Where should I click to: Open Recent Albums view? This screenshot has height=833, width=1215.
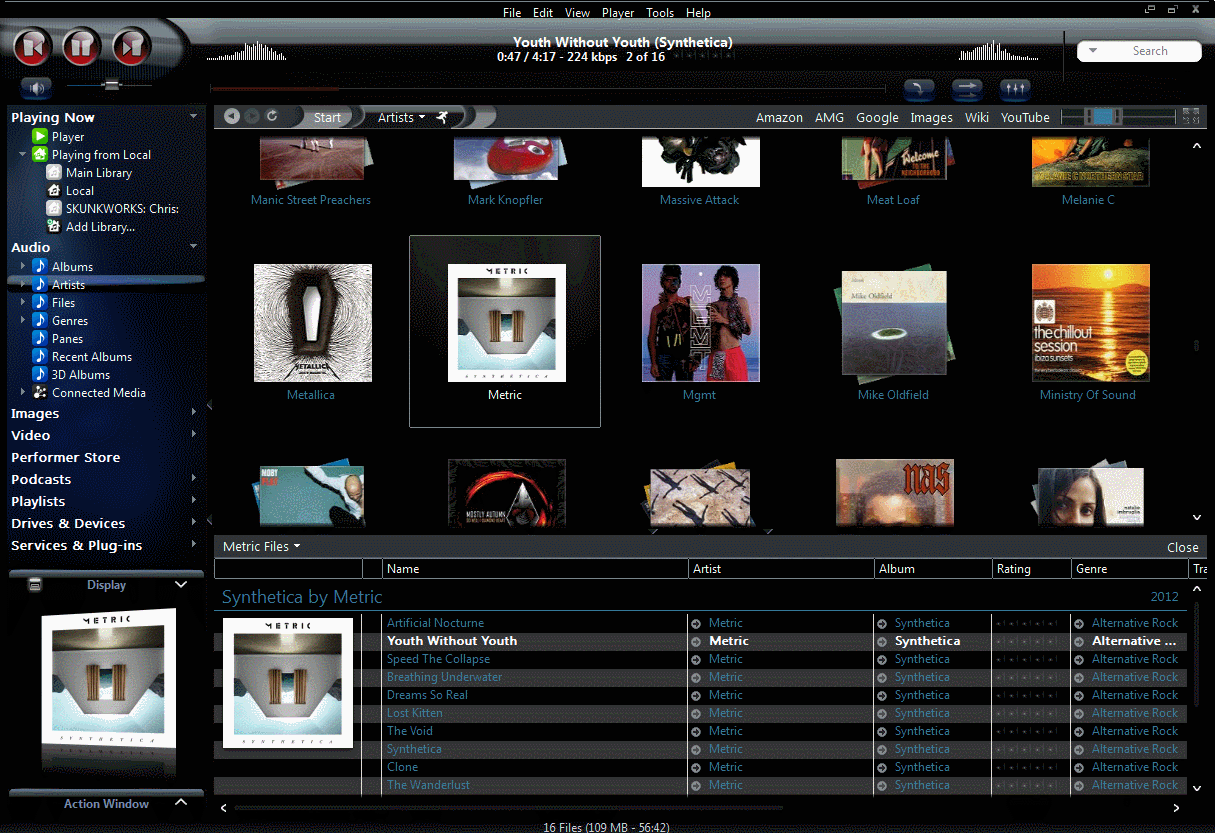pos(92,357)
